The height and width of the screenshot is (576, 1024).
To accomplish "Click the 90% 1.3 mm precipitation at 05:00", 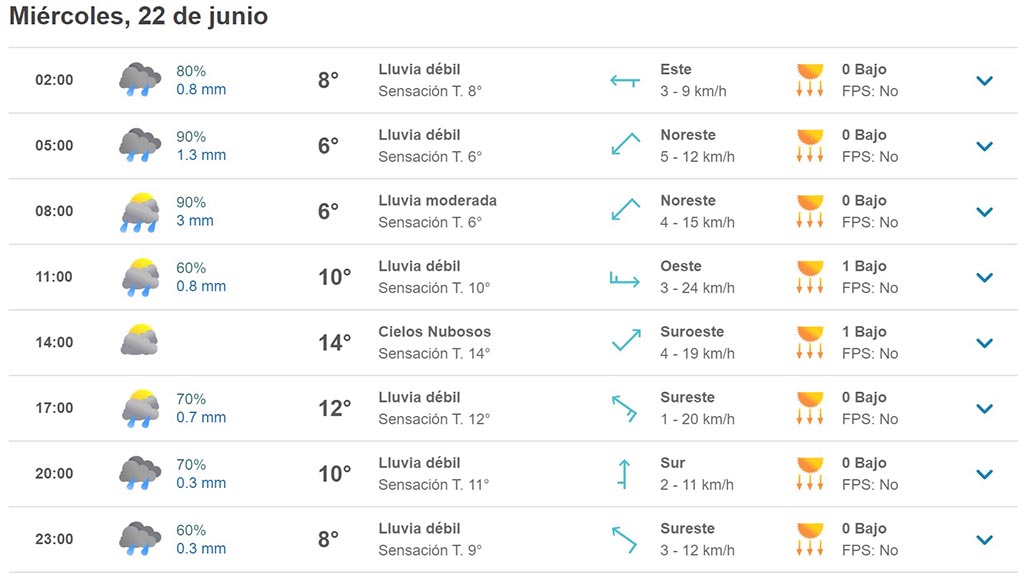I will 200,145.
